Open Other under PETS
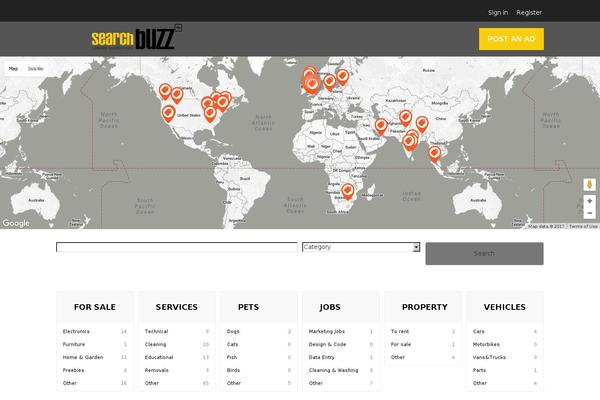This screenshot has width=600, height=400. pyautogui.click(x=234, y=383)
